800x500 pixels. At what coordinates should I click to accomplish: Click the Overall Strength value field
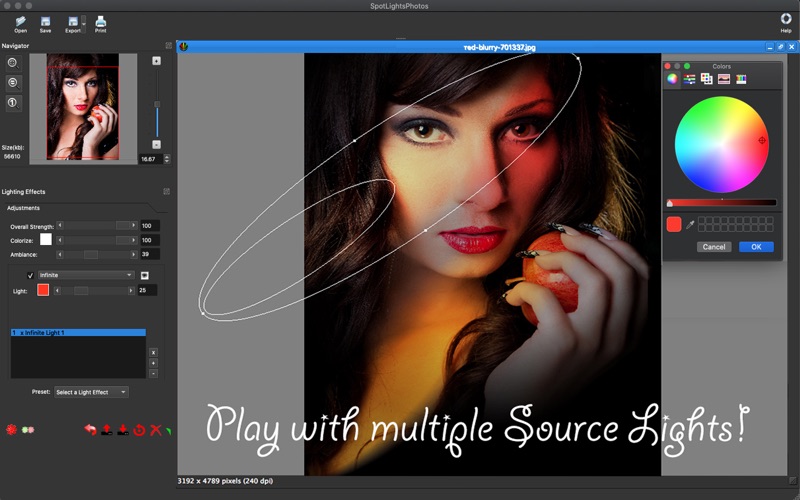(149, 226)
